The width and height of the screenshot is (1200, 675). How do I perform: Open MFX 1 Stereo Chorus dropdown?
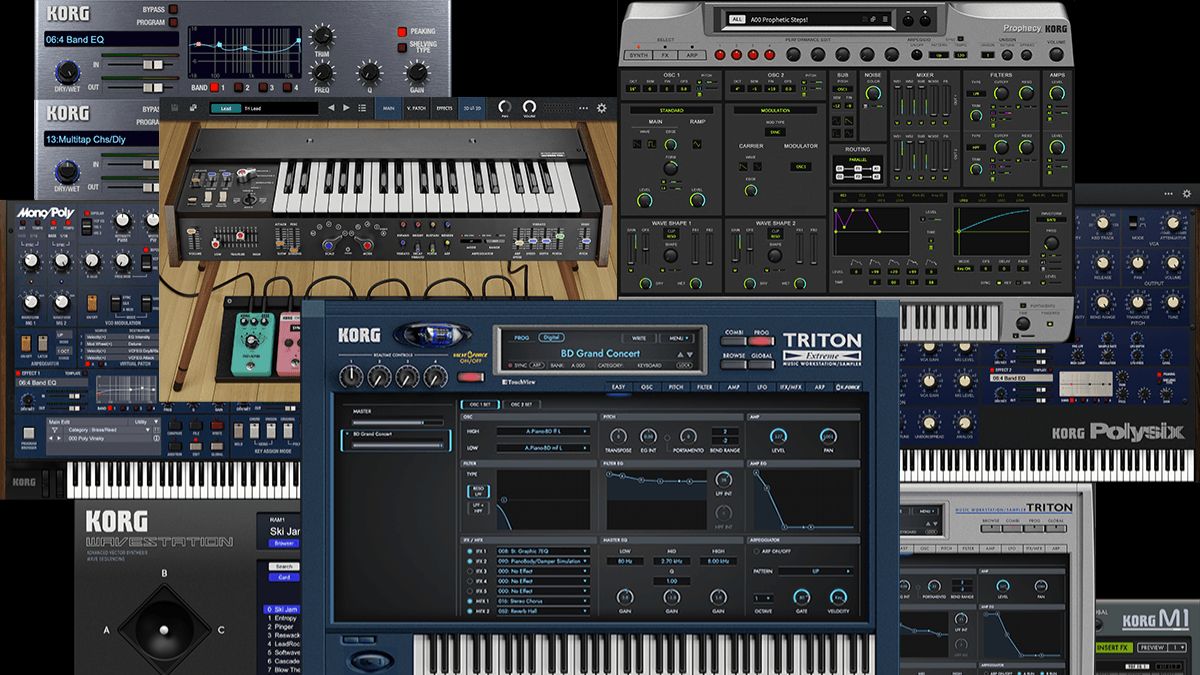pyautogui.click(x=543, y=600)
